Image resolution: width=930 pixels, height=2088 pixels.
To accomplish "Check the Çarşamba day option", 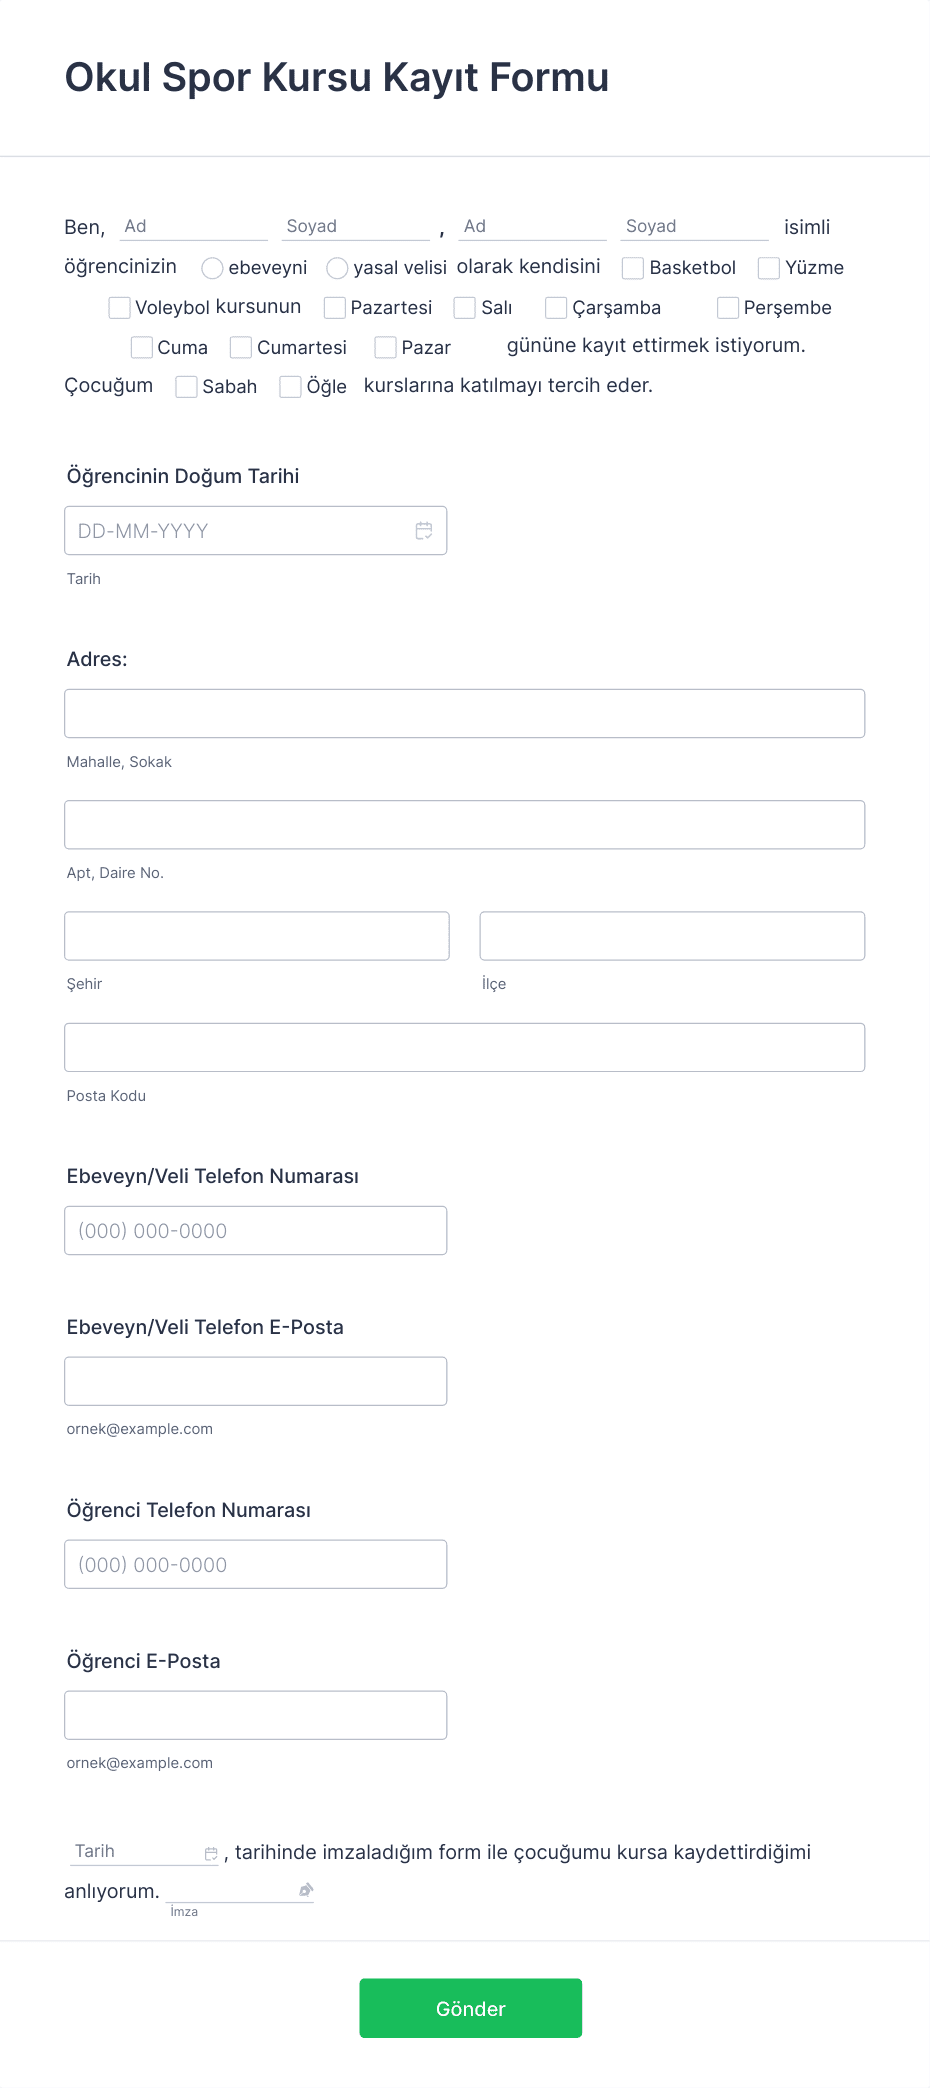I will pos(556,308).
